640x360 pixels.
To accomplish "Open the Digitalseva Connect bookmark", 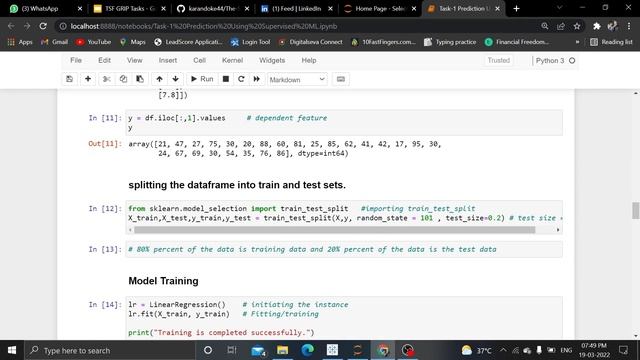I will pos(311,42).
